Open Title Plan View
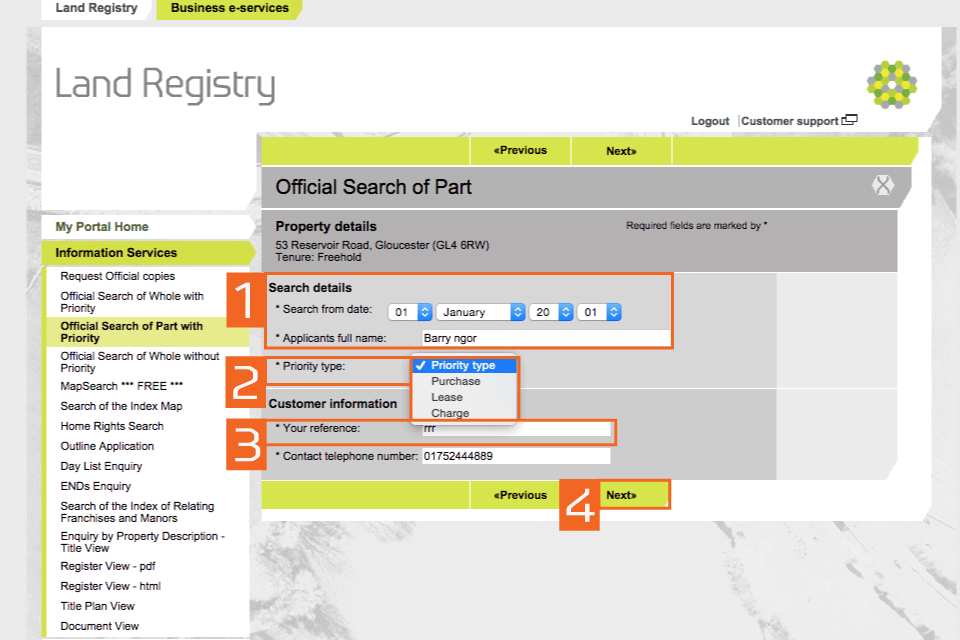960x640 pixels. click(x=97, y=606)
